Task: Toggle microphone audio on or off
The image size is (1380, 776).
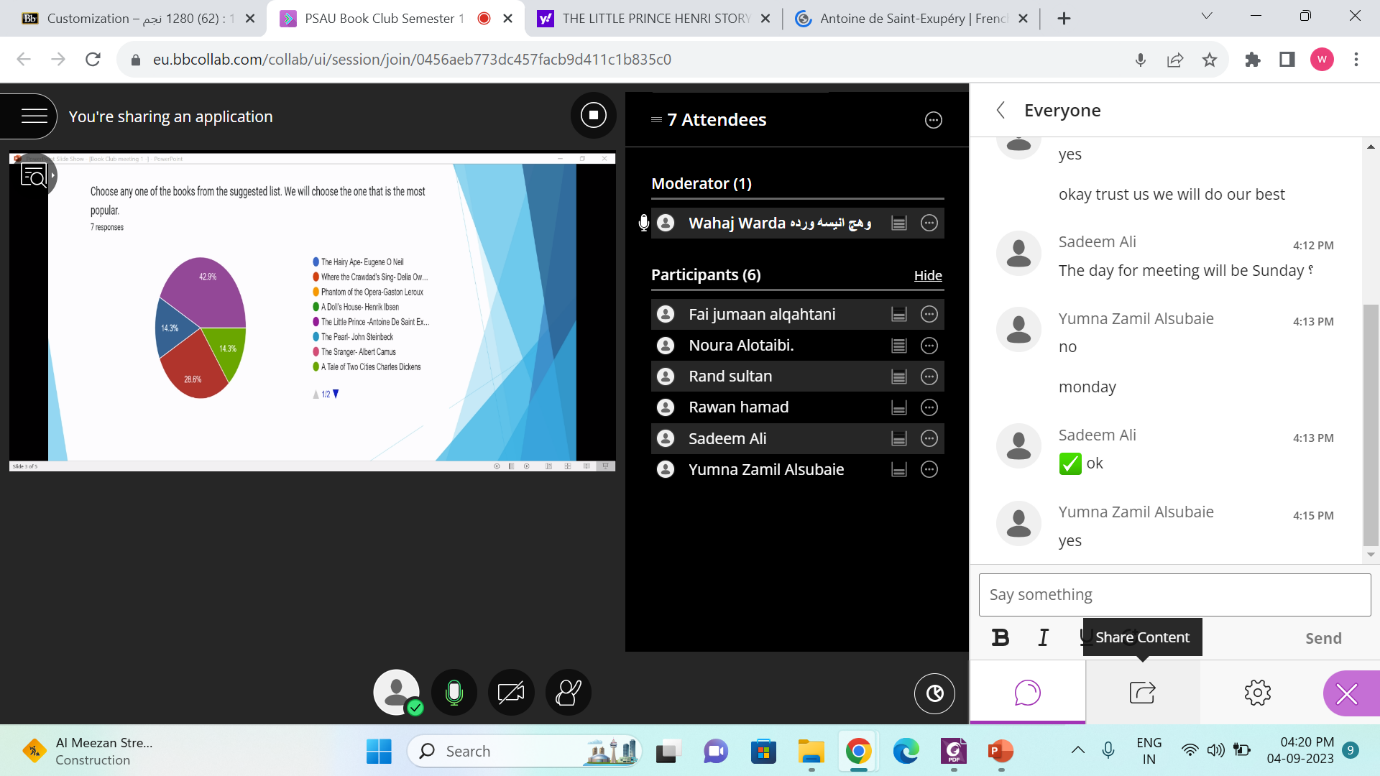Action: coord(454,693)
